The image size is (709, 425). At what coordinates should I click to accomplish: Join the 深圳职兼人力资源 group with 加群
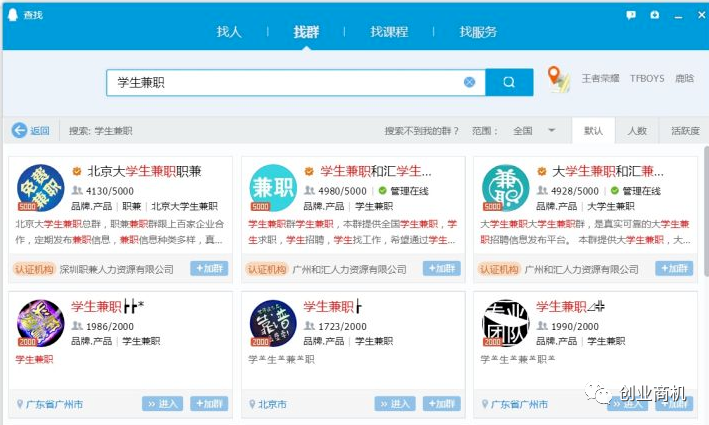pyautogui.click(x=209, y=269)
